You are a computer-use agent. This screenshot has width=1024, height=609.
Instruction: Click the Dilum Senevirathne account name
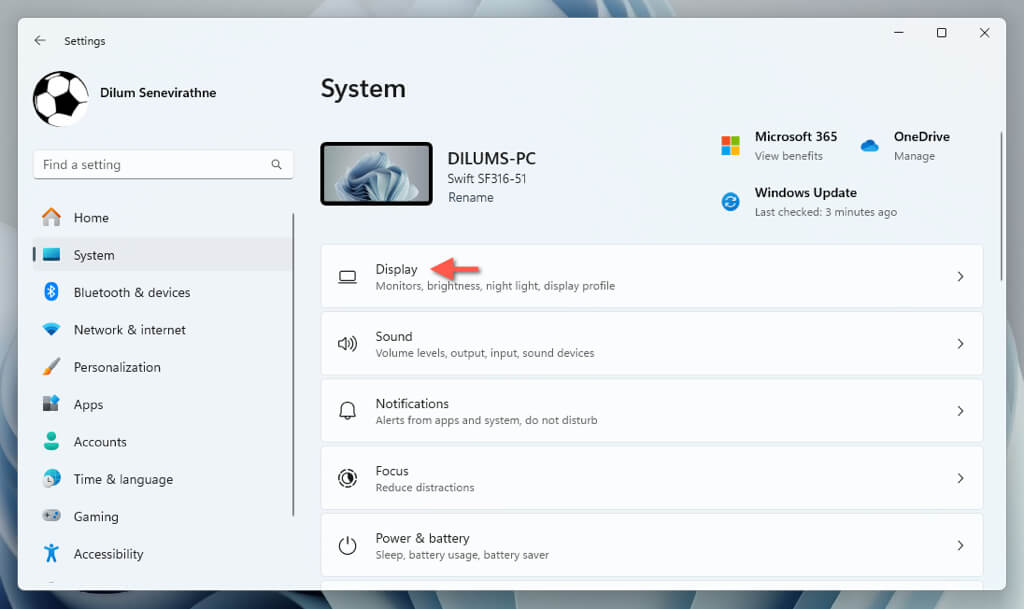(x=157, y=93)
